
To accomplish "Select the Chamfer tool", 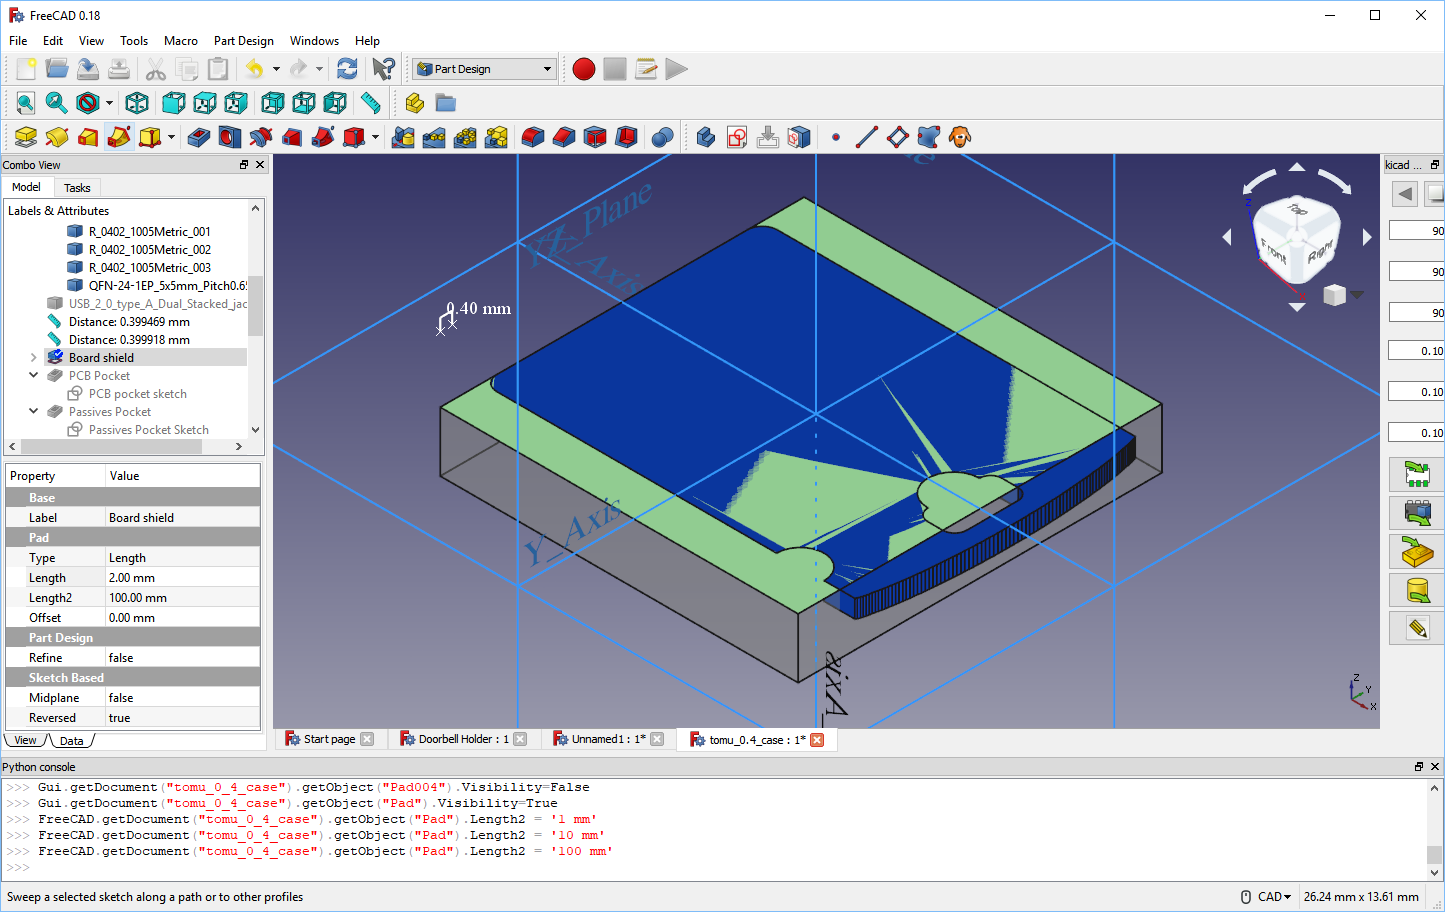I will [562, 137].
